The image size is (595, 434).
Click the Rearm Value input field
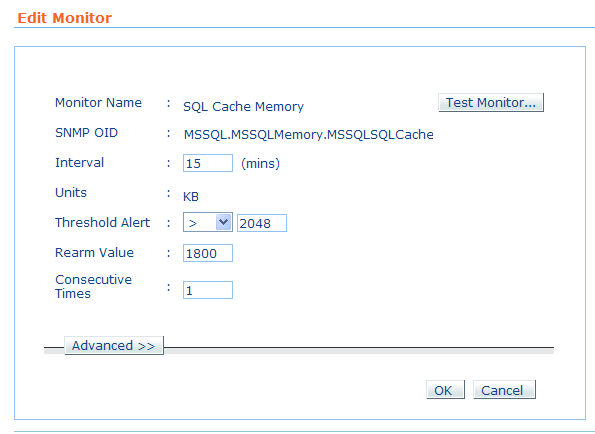208,253
